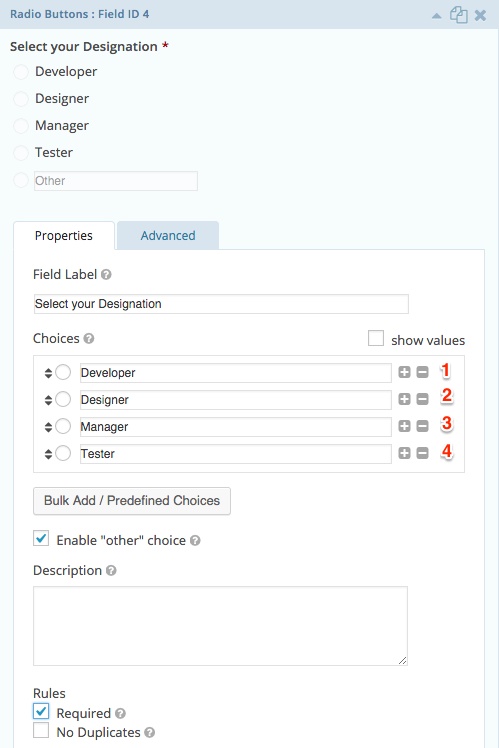
Task: Set Manager as default via its radio button
Action: pos(63,426)
